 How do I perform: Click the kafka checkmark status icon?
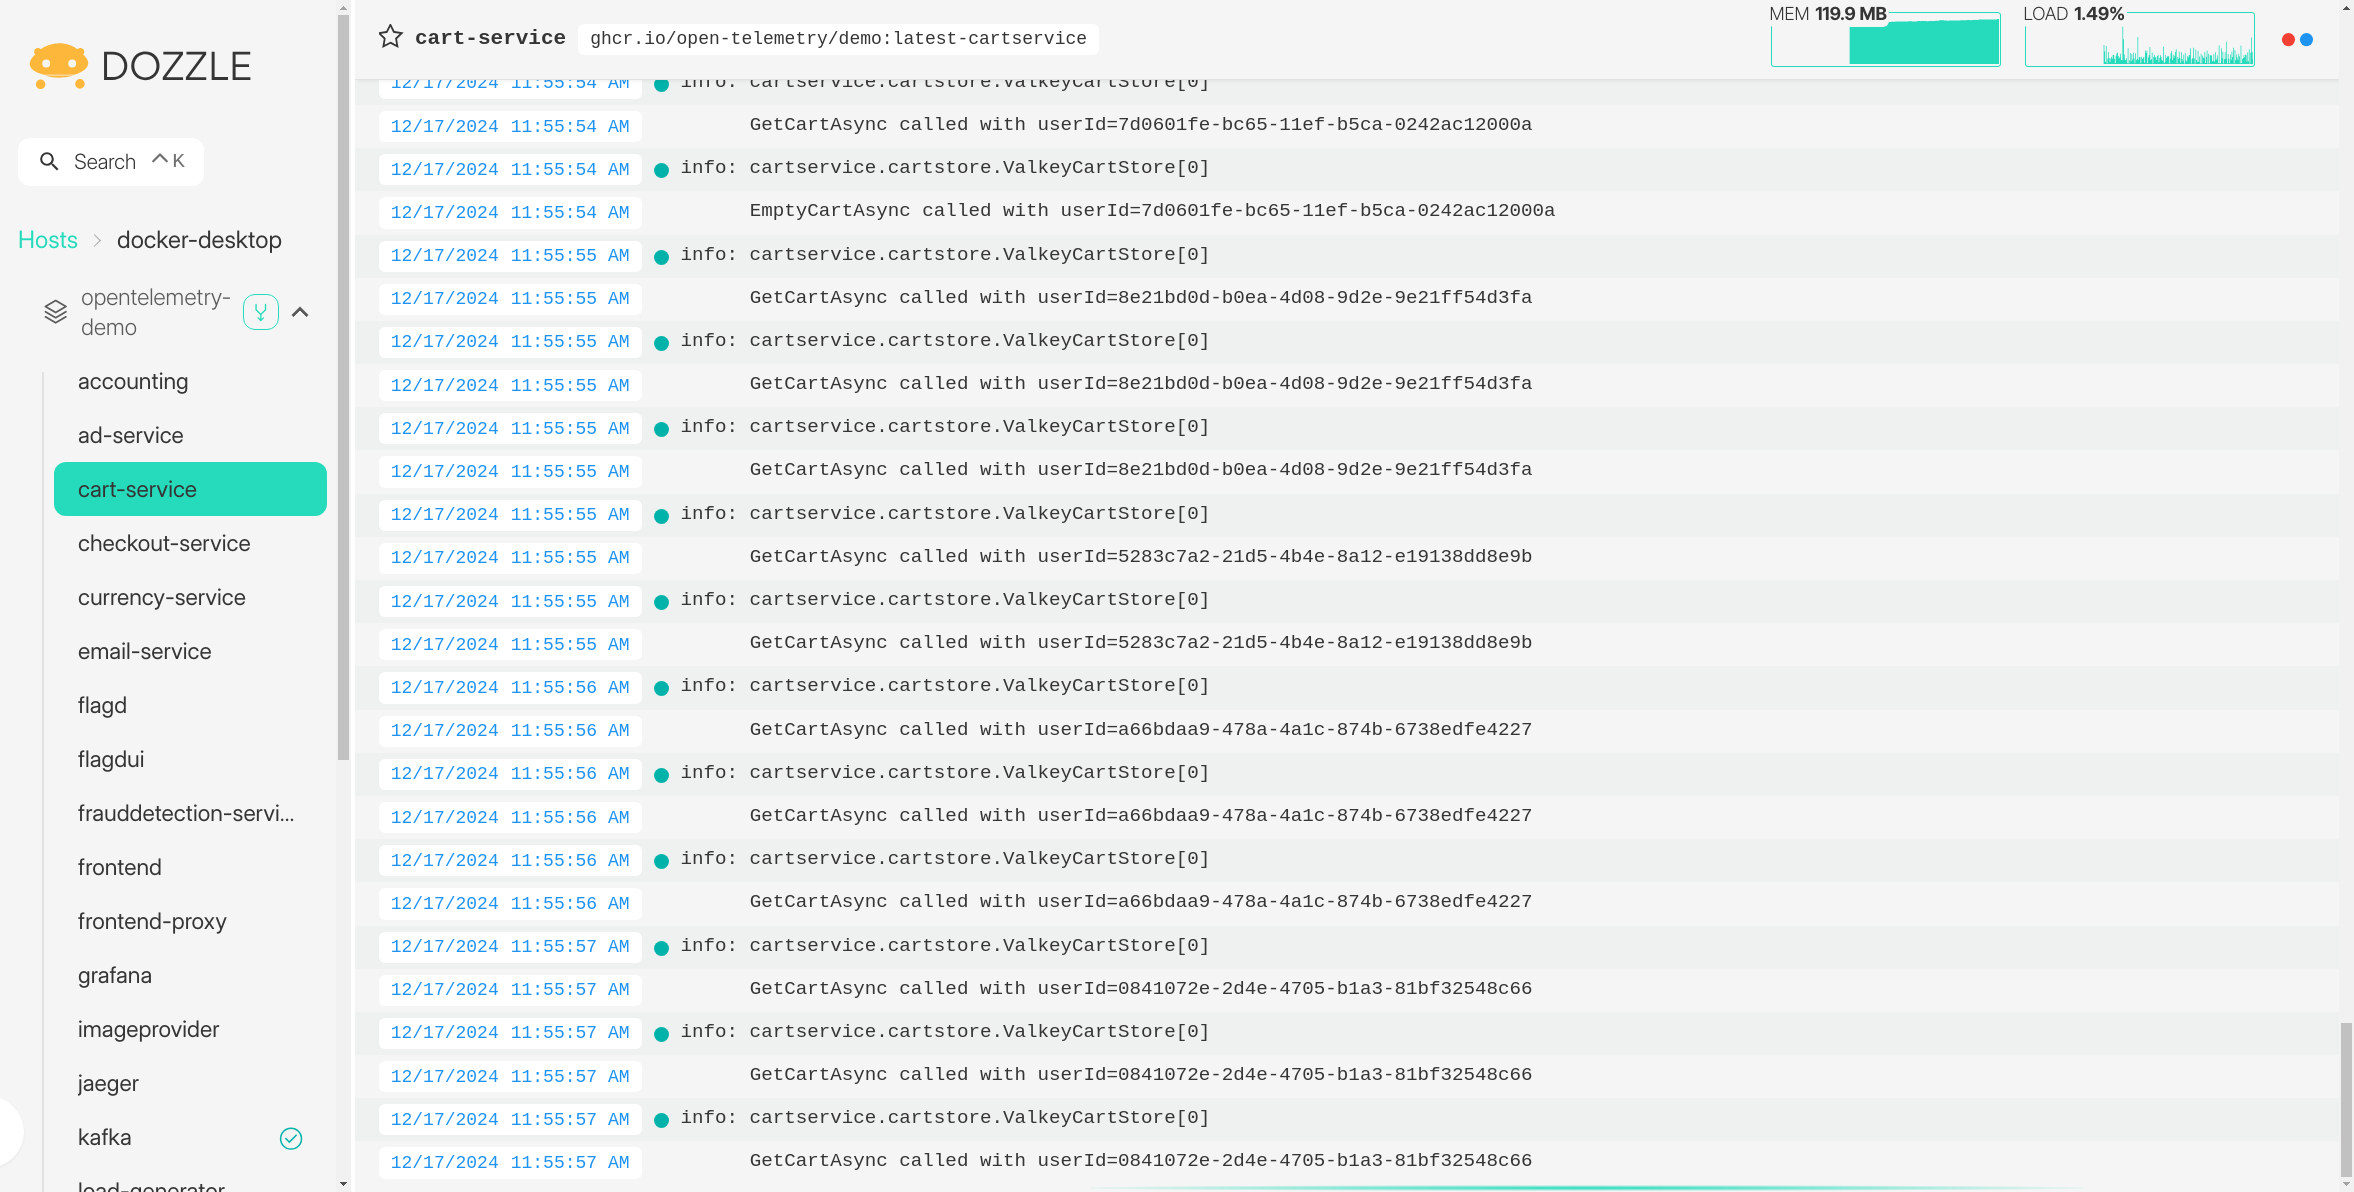point(291,1138)
